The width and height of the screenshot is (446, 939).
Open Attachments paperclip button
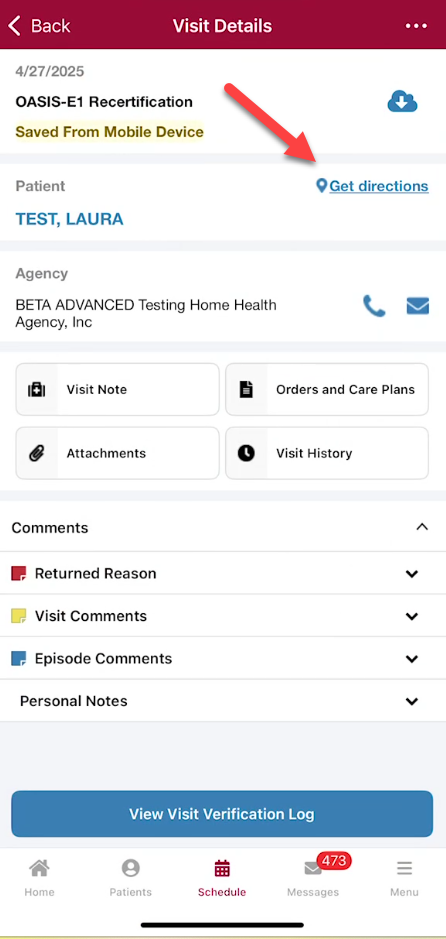[x=117, y=453]
